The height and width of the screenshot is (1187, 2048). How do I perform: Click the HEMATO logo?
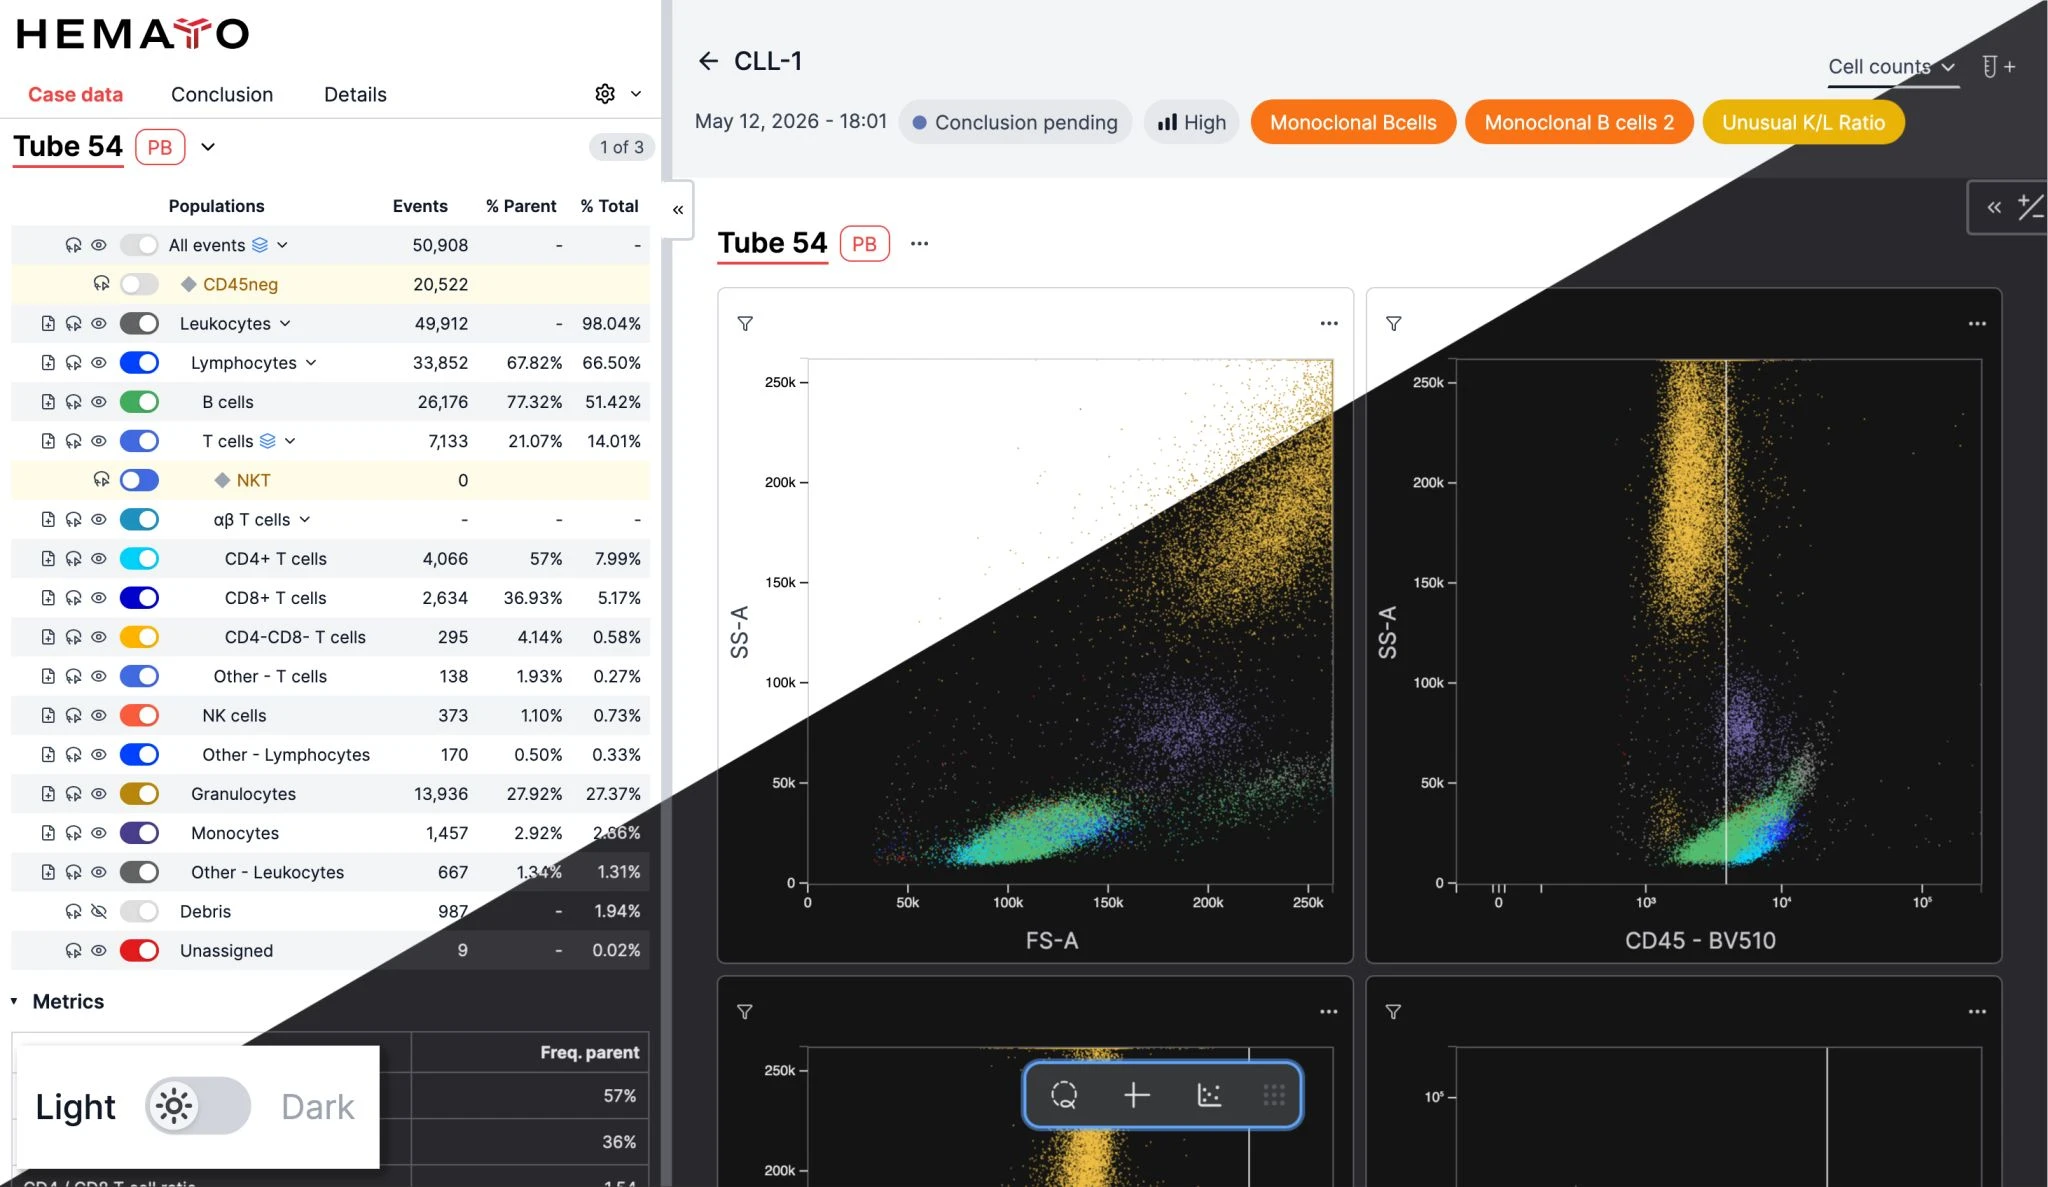click(132, 34)
